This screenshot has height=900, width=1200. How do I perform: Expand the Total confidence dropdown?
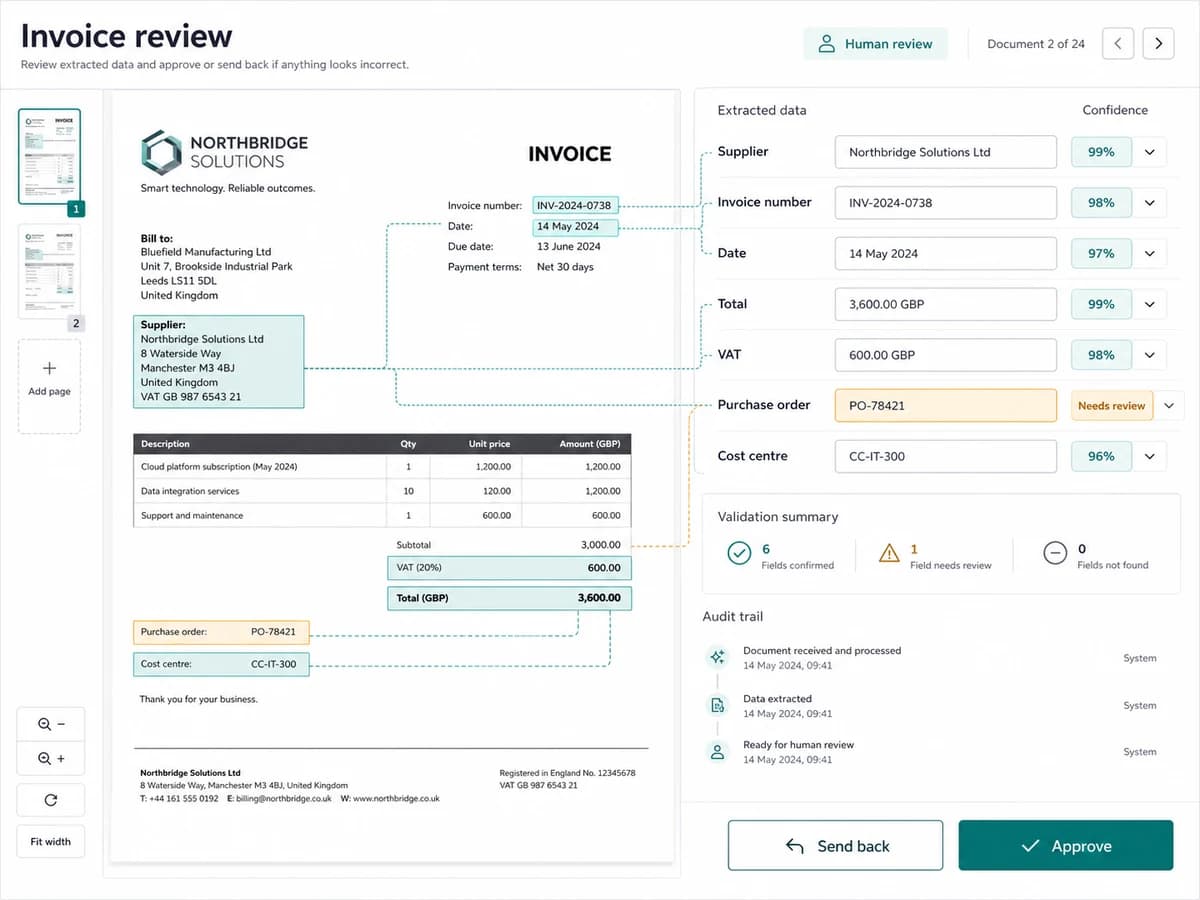click(1150, 304)
